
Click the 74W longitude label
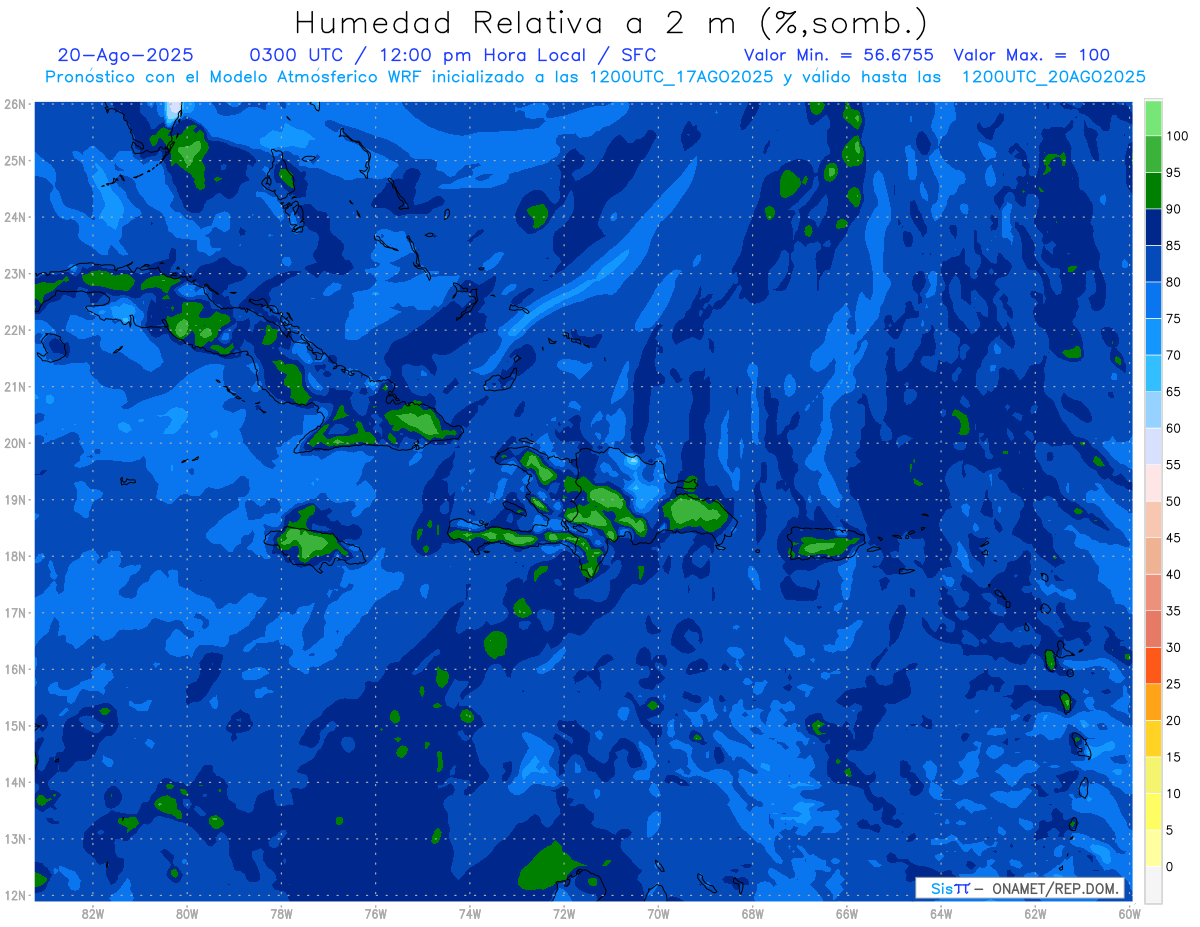470,914
